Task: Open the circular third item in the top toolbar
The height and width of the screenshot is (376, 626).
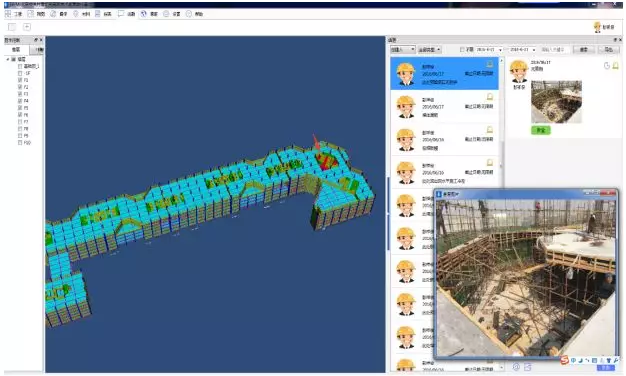Action: (x=59, y=14)
